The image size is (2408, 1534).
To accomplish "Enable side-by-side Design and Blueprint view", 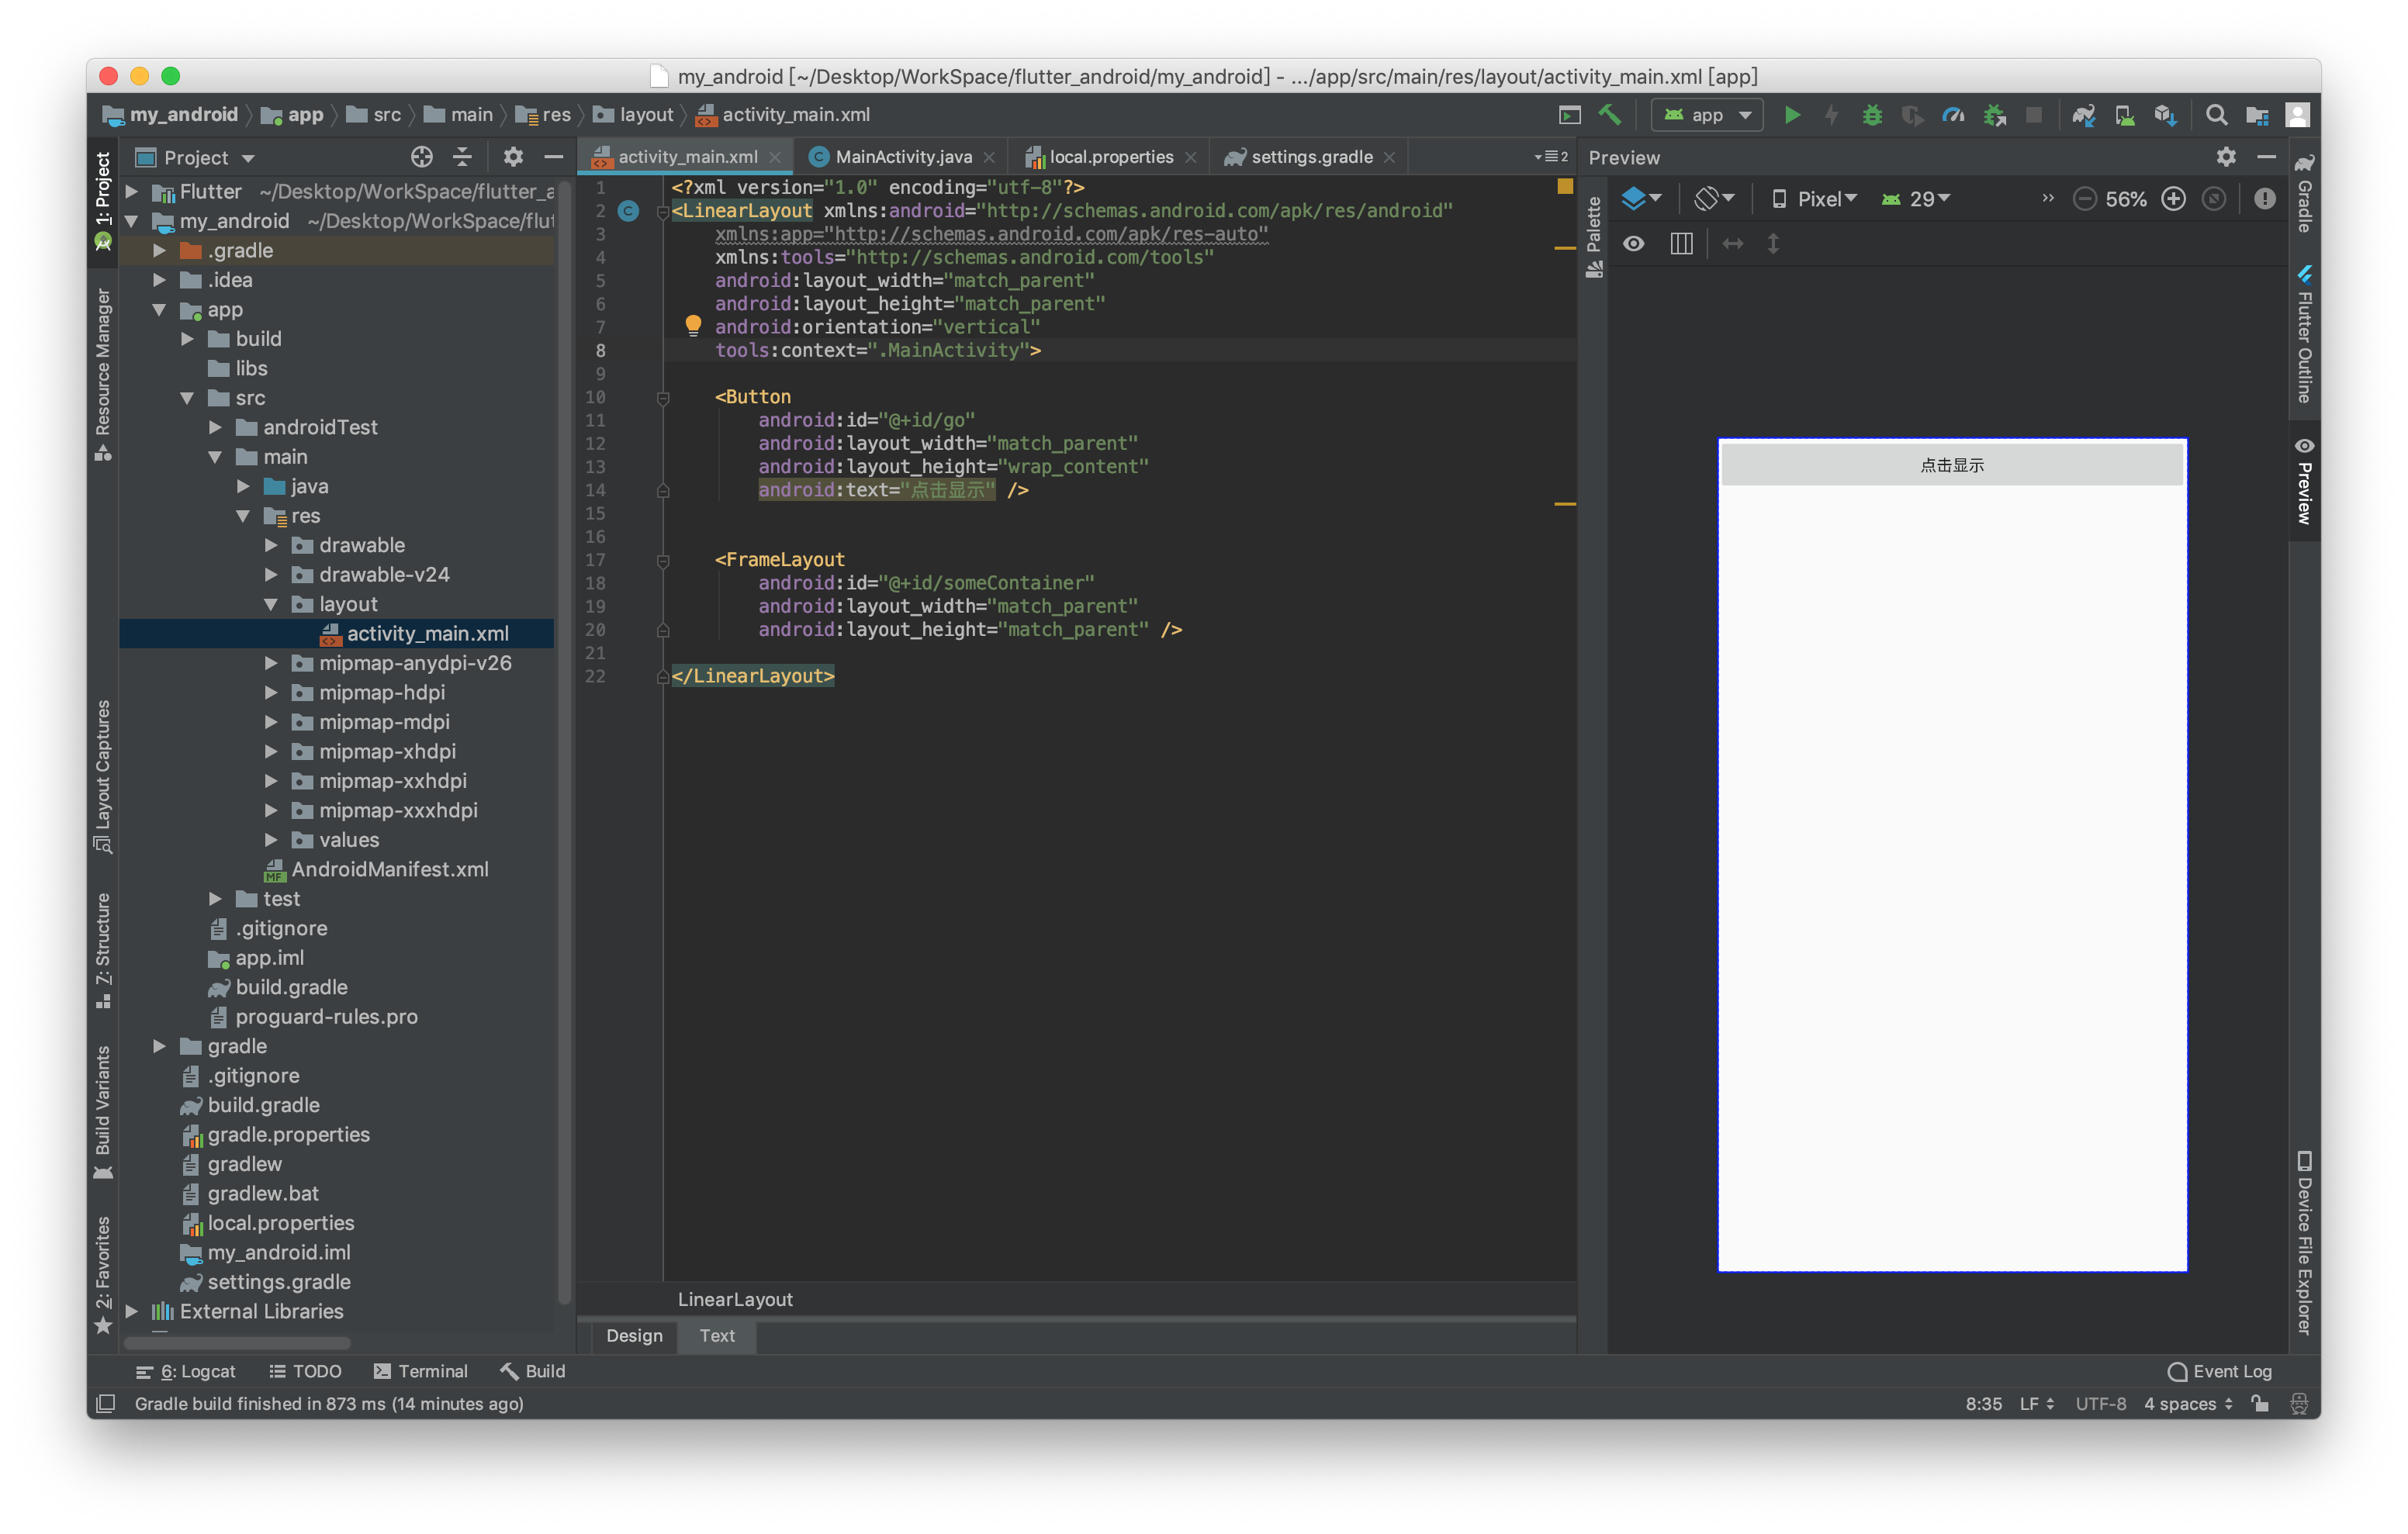I will coord(1681,243).
